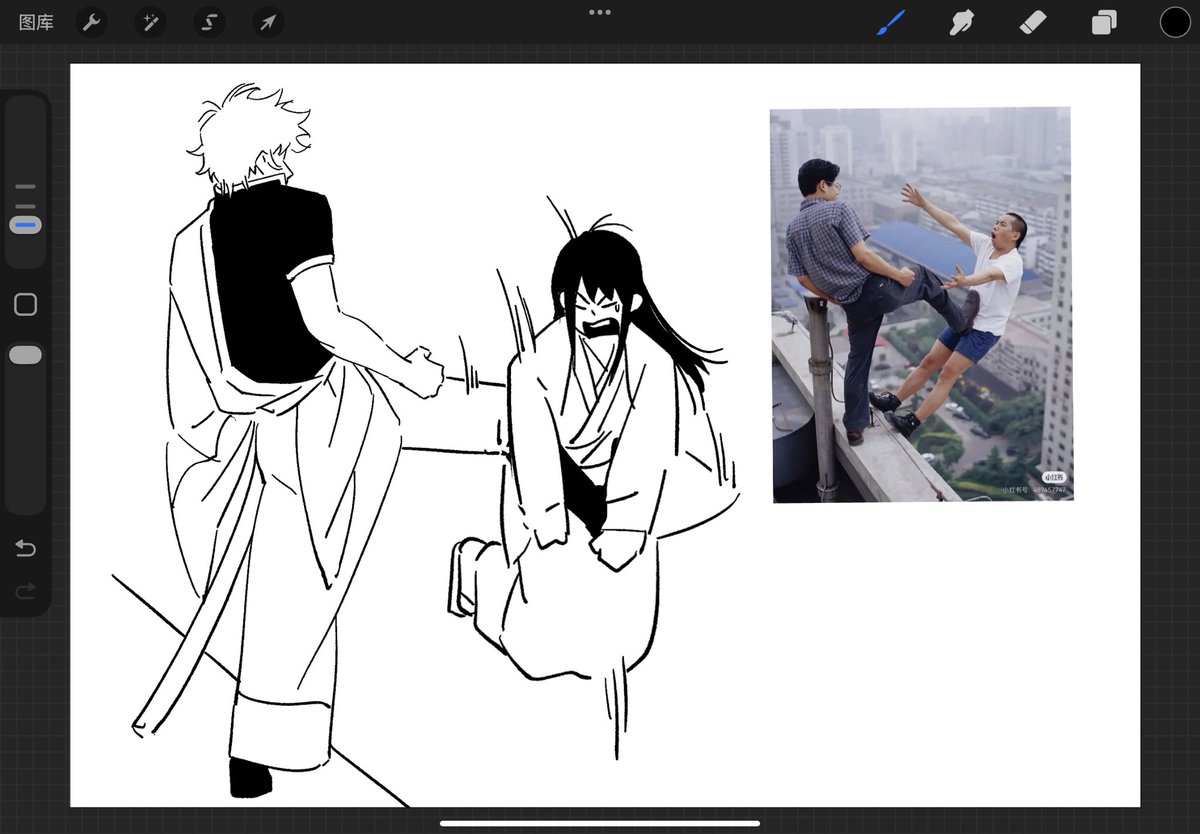1200x834 pixels.
Task: Tap the iPad home indicator bar
Action: pos(600,824)
